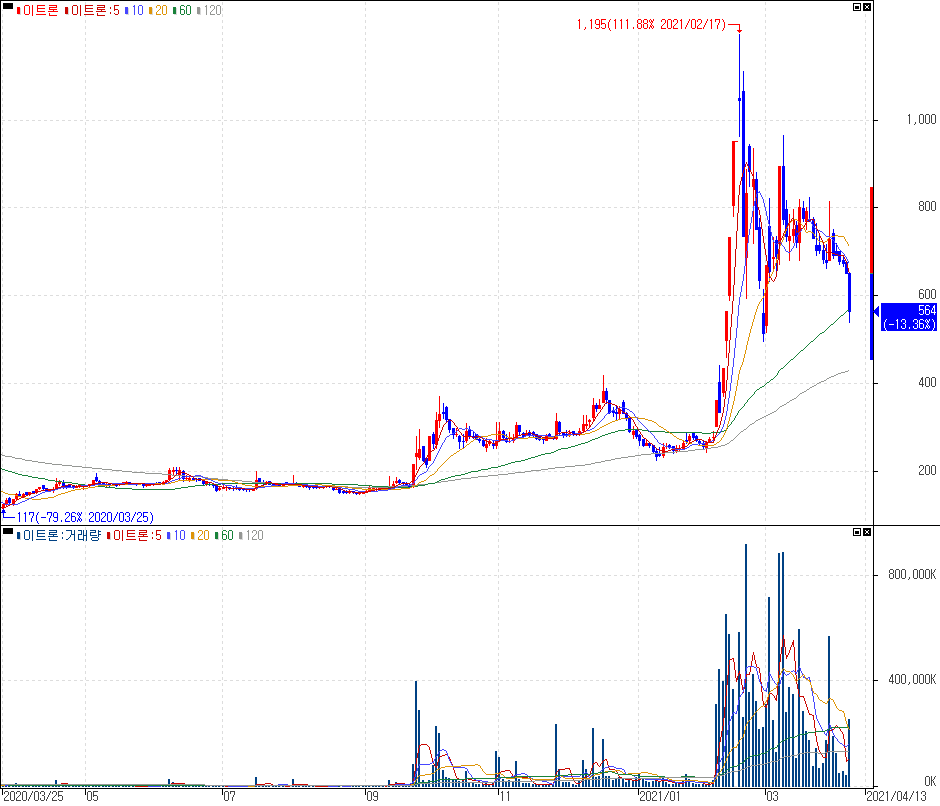Click the black menu square in price chart pane
Image resolution: width=940 pixels, height=806 pixels.
click(8, 7)
